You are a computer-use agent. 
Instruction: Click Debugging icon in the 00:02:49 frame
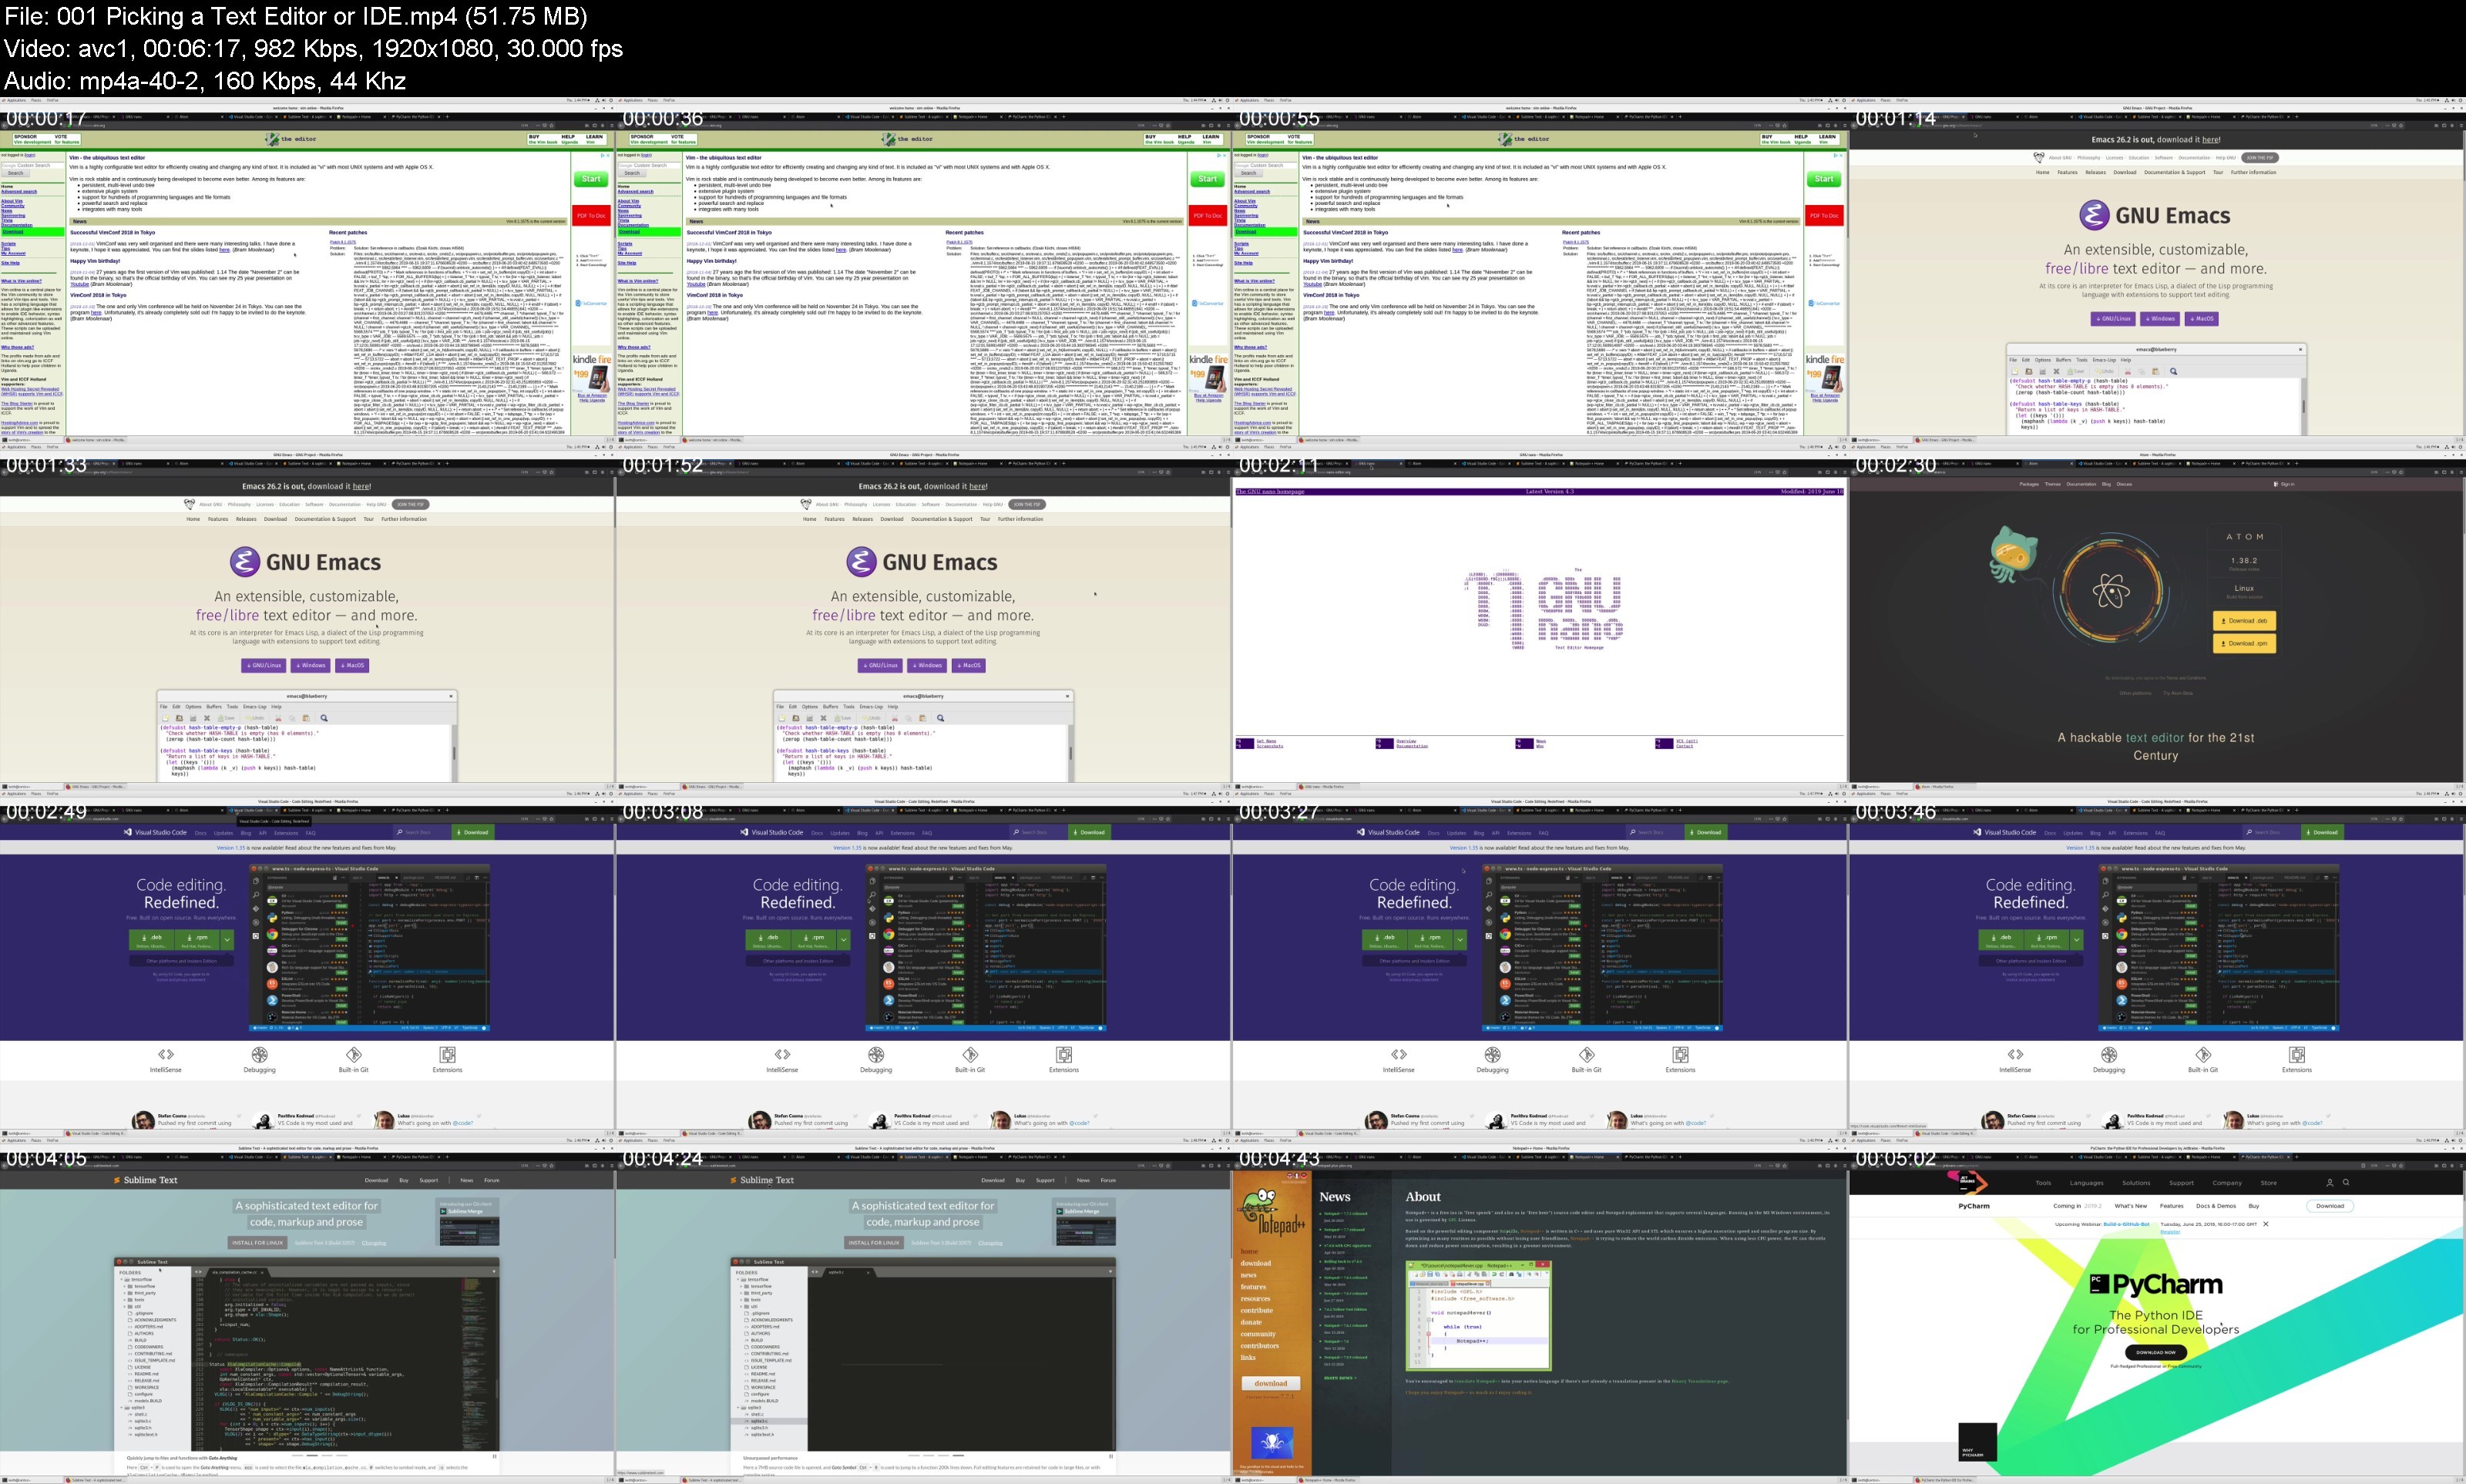click(260, 1054)
